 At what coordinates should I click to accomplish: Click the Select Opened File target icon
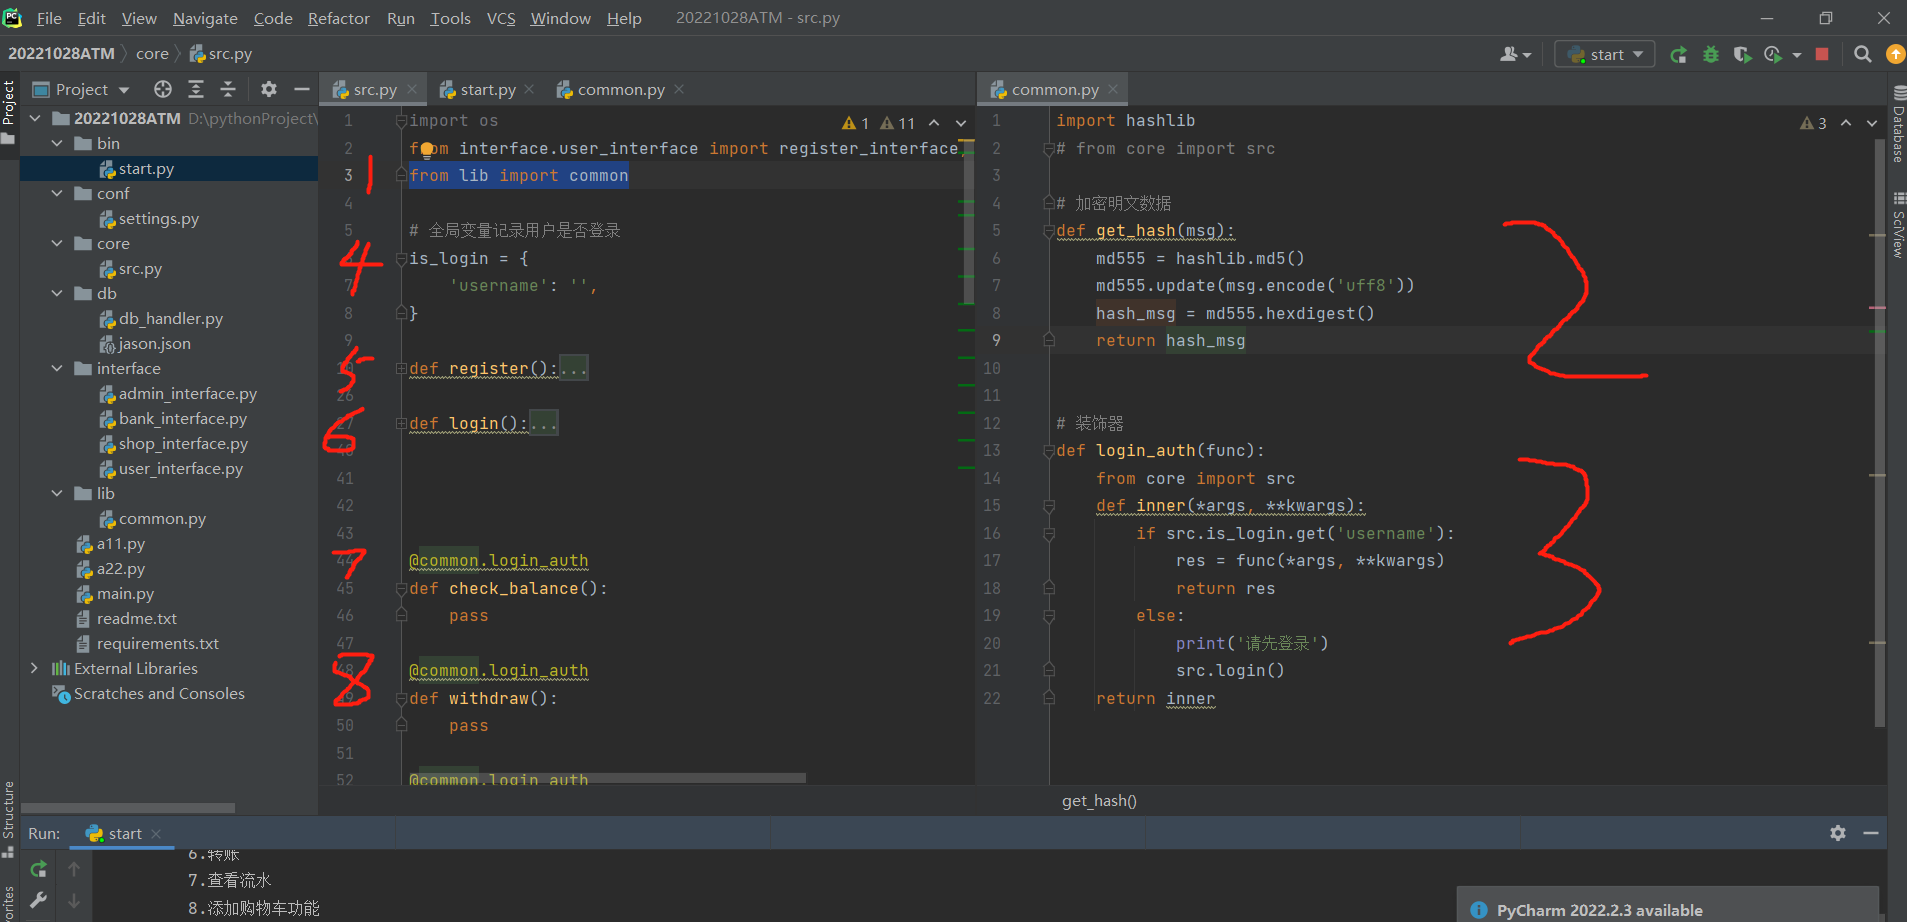(x=163, y=90)
